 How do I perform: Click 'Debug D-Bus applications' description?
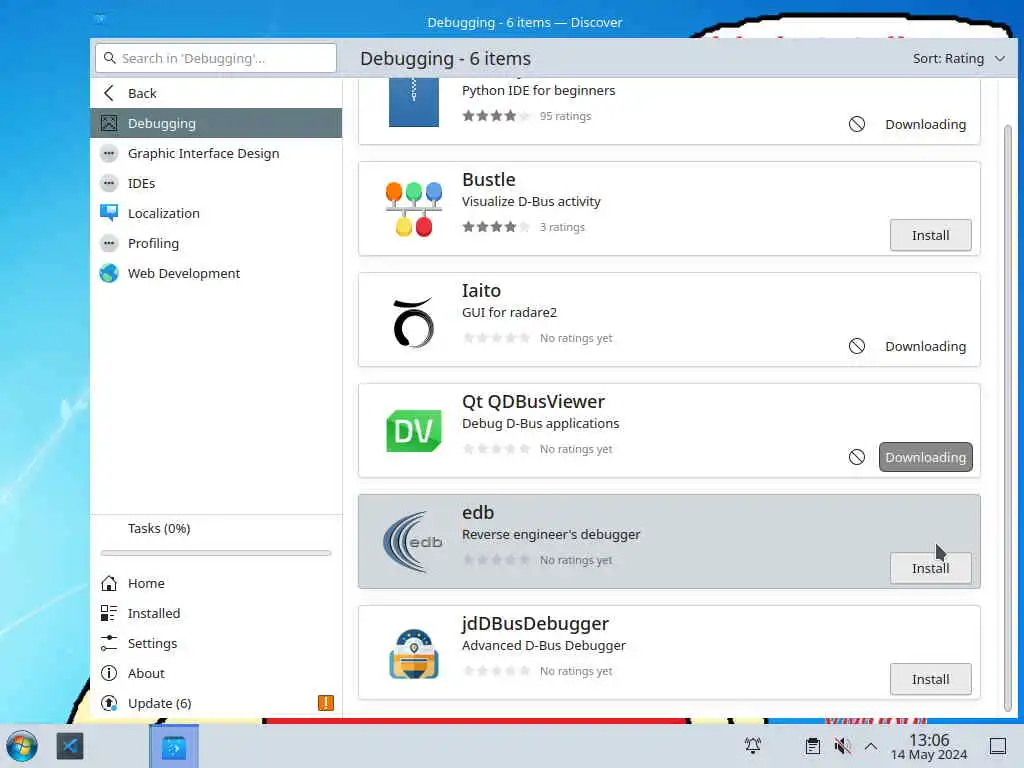click(540, 423)
